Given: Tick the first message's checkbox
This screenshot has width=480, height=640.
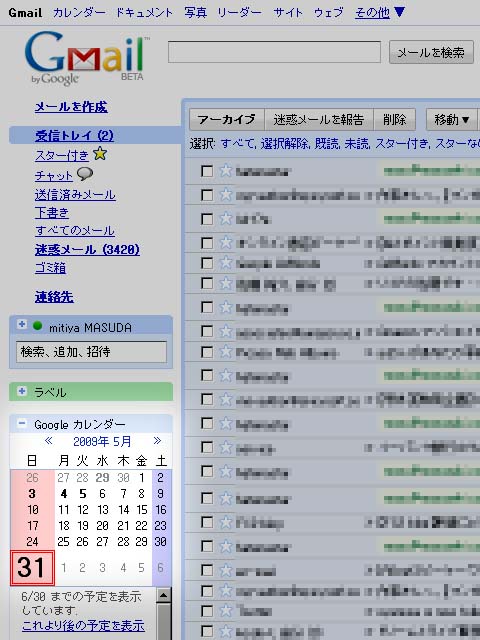Looking at the screenshot, I should (x=207, y=171).
